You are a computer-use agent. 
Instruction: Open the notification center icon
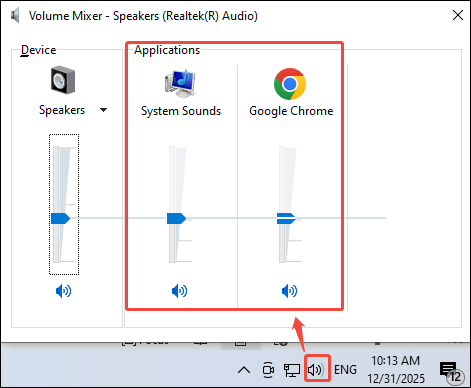[451, 372]
